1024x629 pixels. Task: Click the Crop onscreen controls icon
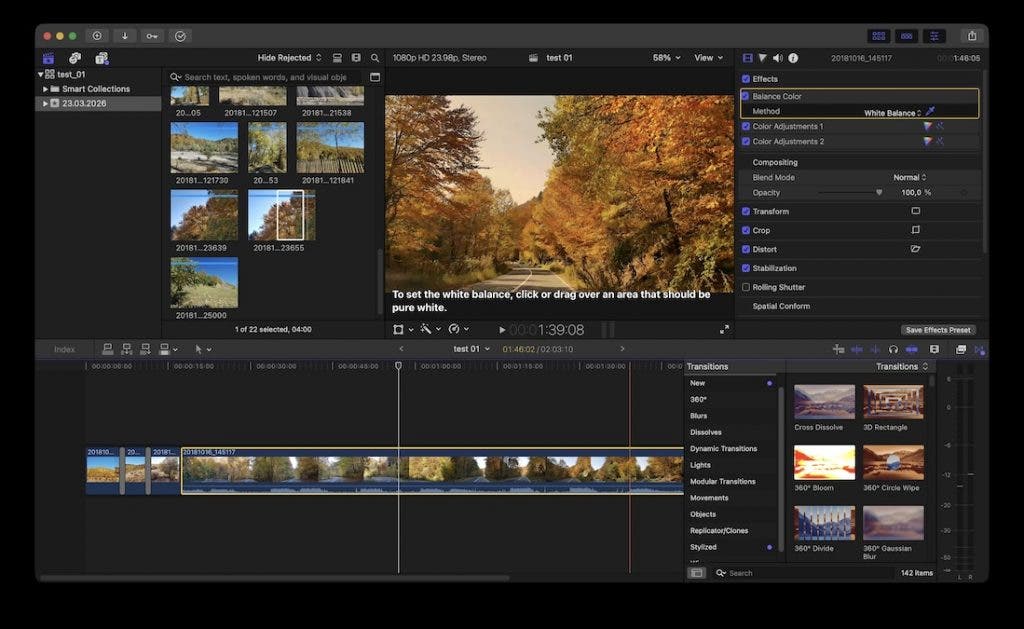click(x=916, y=230)
